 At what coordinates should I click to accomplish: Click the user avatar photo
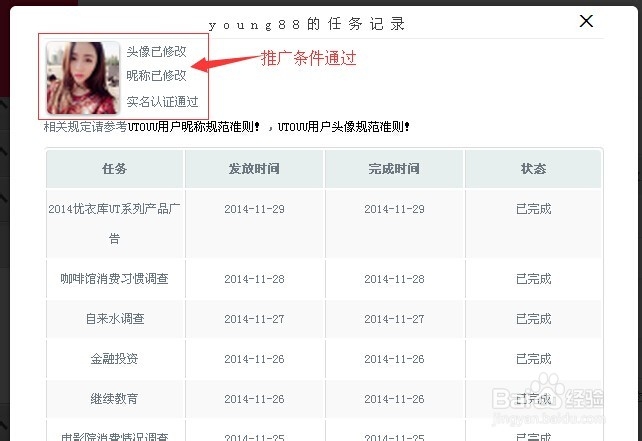point(83,77)
